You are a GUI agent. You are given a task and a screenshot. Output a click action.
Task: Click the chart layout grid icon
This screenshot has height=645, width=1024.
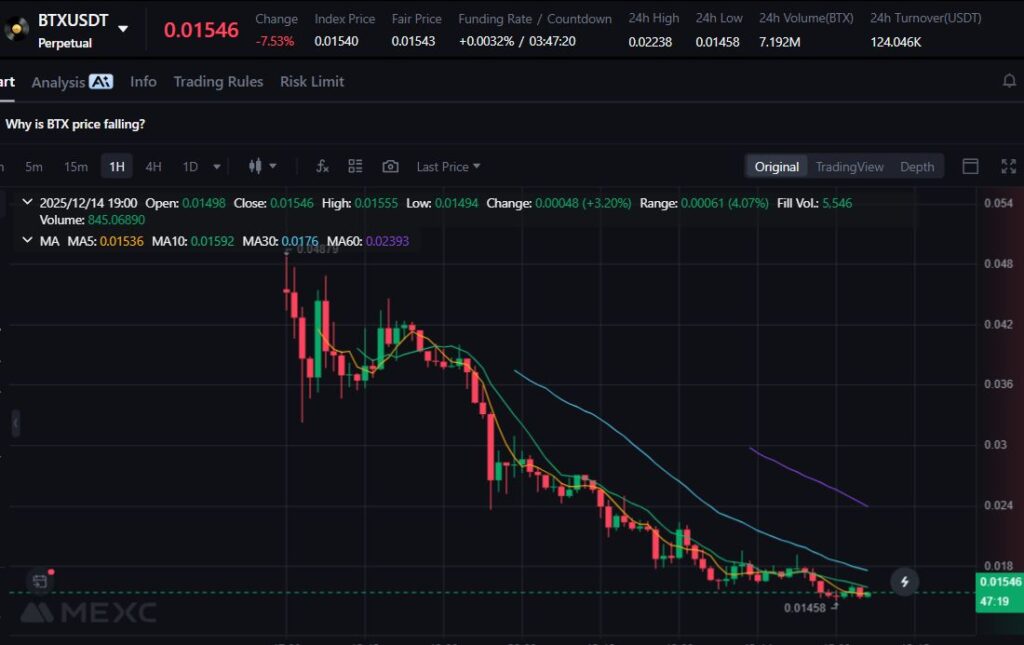point(355,167)
